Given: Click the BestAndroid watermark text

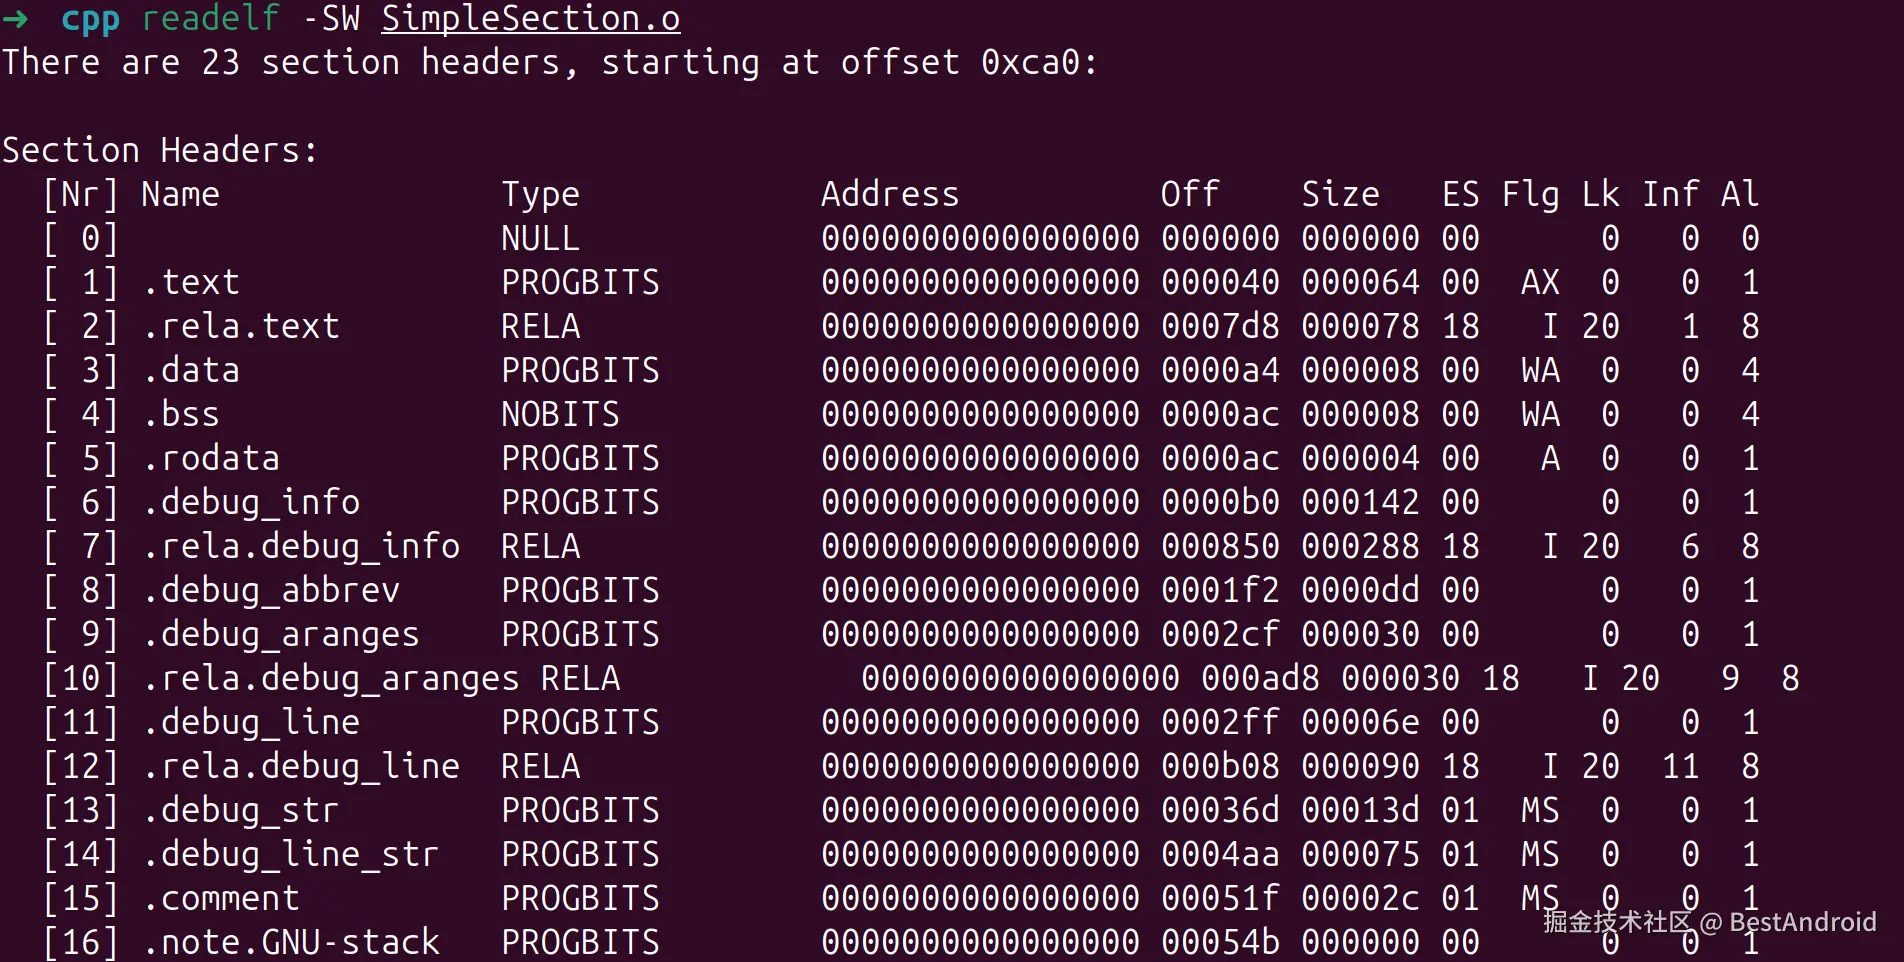Looking at the screenshot, I should pyautogui.click(x=1802, y=921).
